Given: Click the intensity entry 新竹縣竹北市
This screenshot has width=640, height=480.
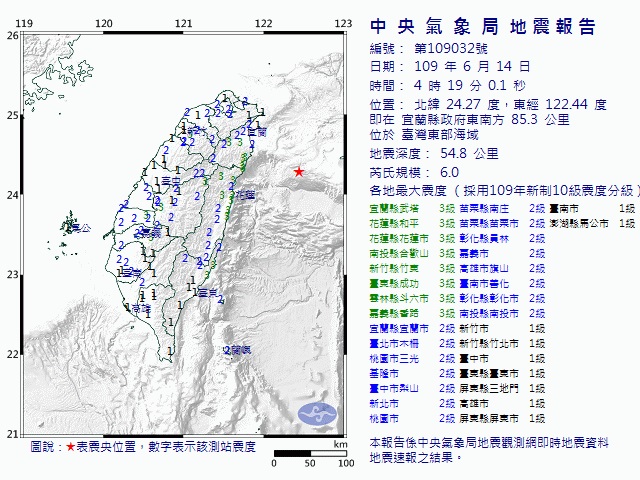Looking at the screenshot, I should point(489,344).
